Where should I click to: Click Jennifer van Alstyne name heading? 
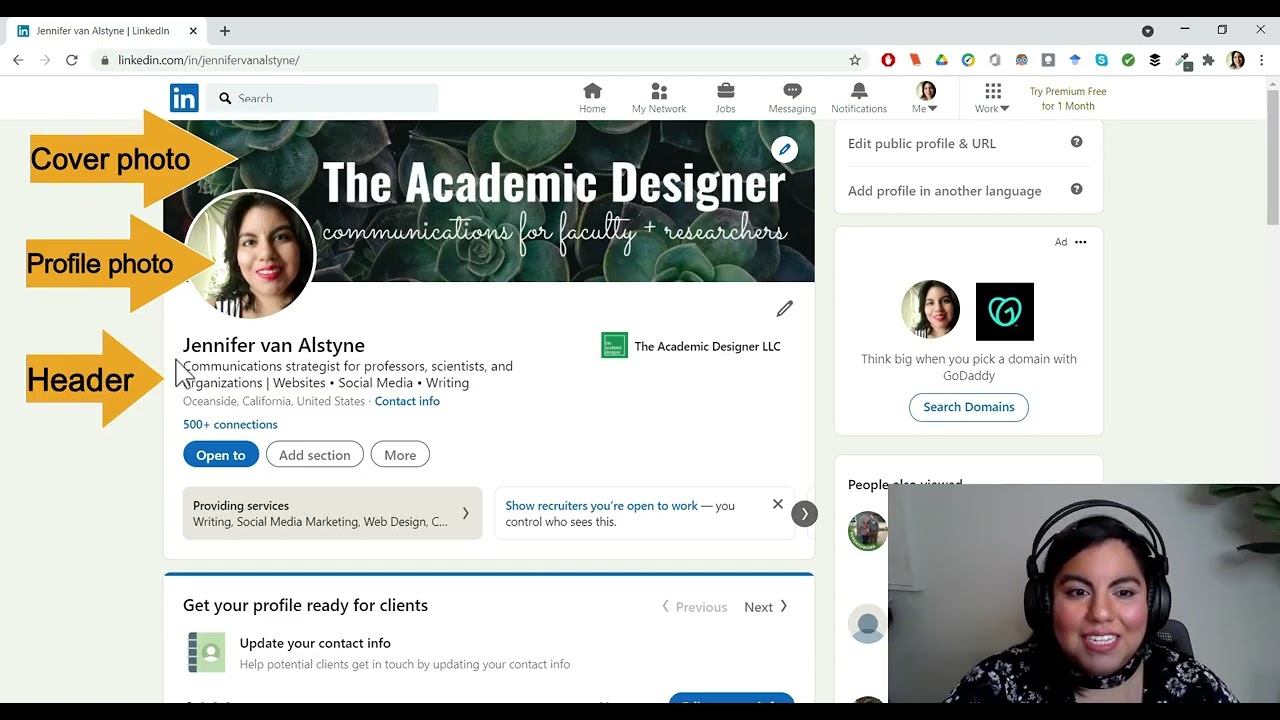coord(274,345)
